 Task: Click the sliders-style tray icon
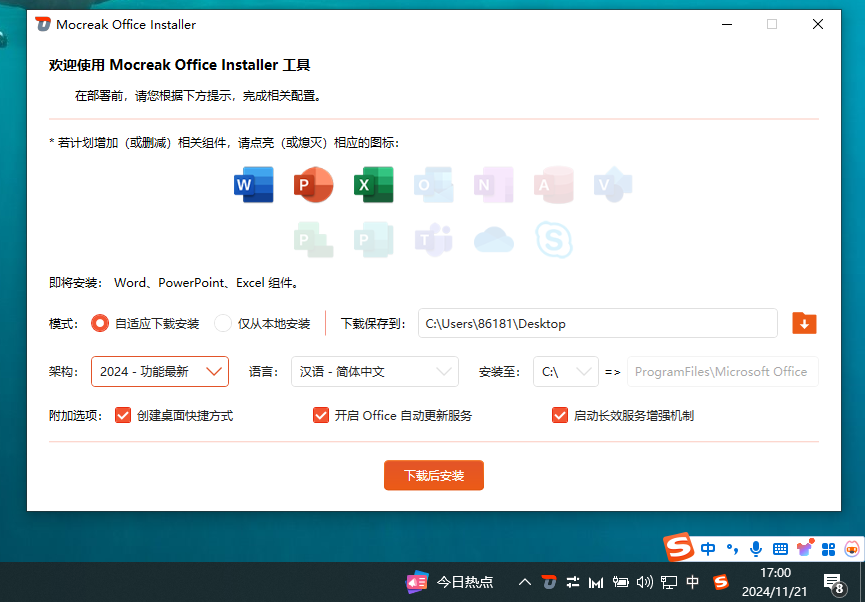pyautogui.click(x=573, y=582)
